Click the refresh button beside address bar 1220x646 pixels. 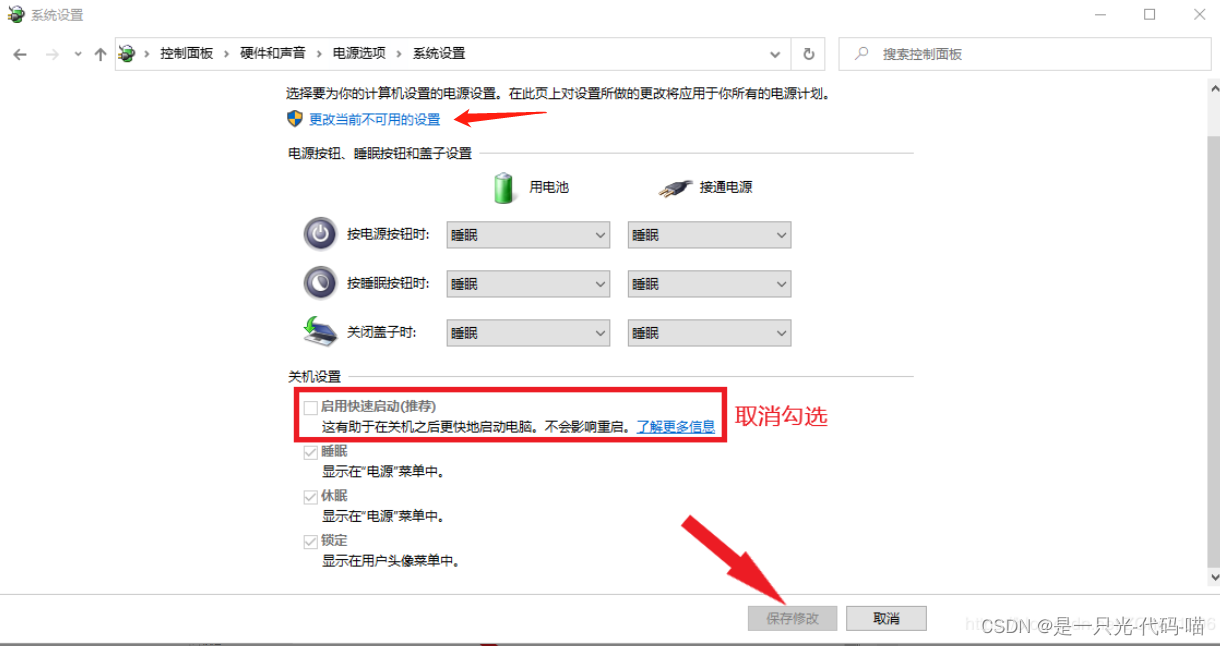click(808, 54)
